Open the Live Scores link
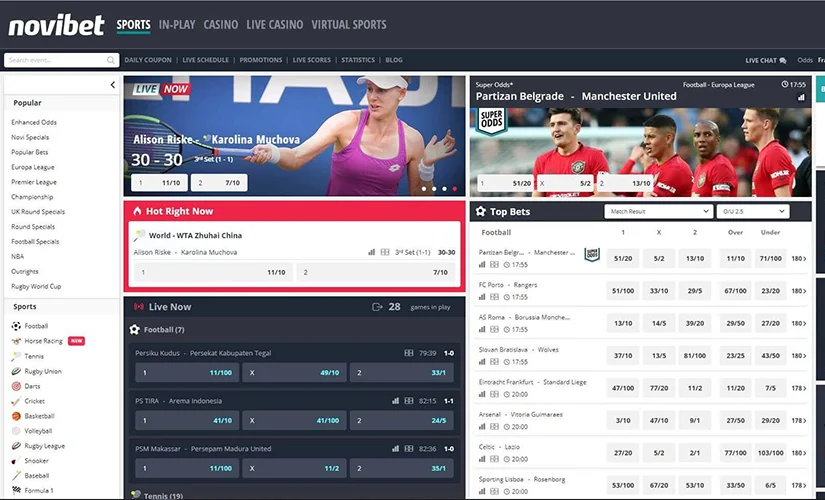This screenshot has height=500, width=825. [x=311, y=60]
